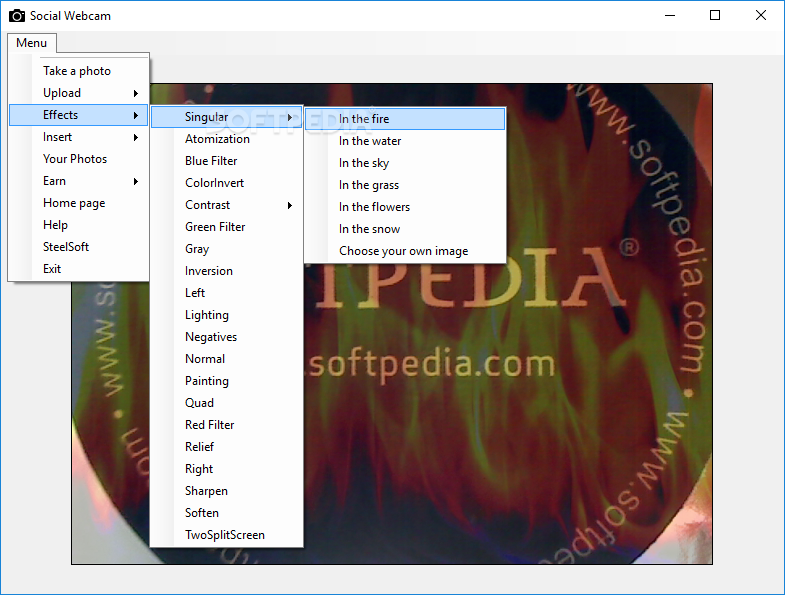This screenshot has height=595, width=785.
Task: Open the Effects submenu
Action: pyautogui.click(x=79, y=115)
